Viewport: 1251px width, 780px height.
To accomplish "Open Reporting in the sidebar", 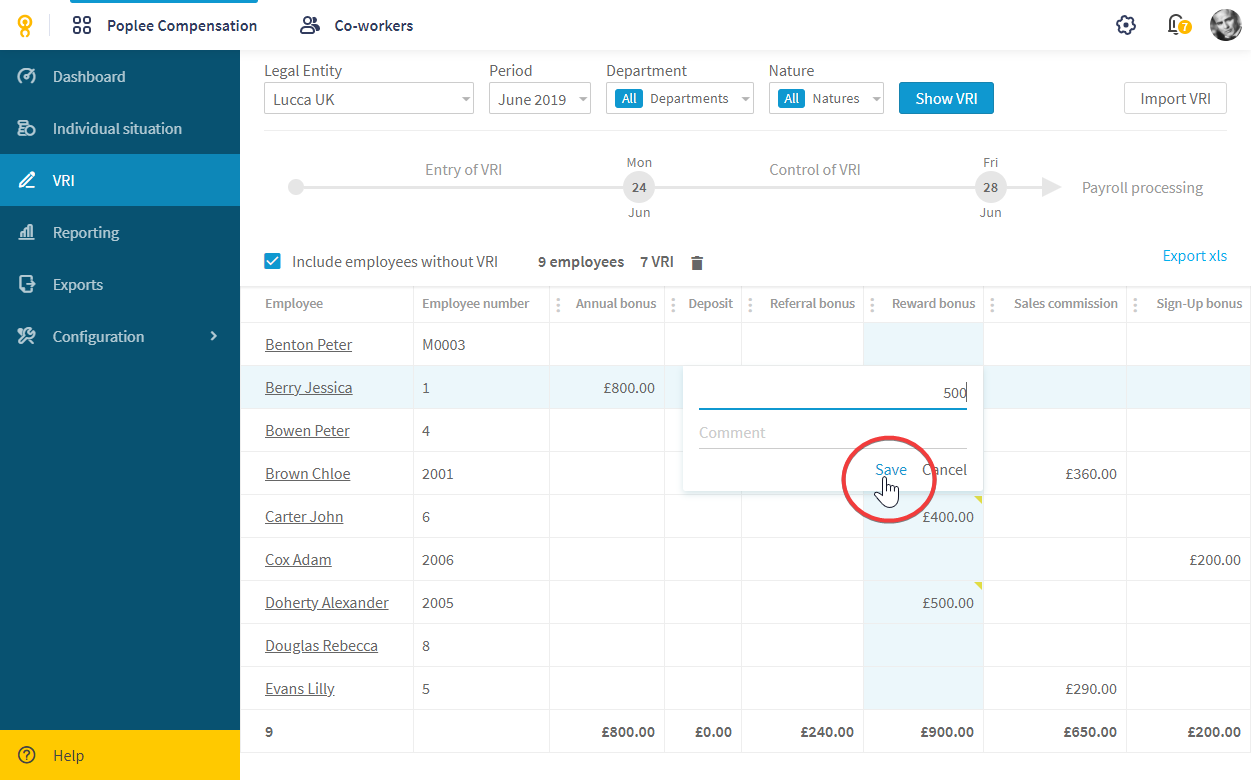I will 120,232.
